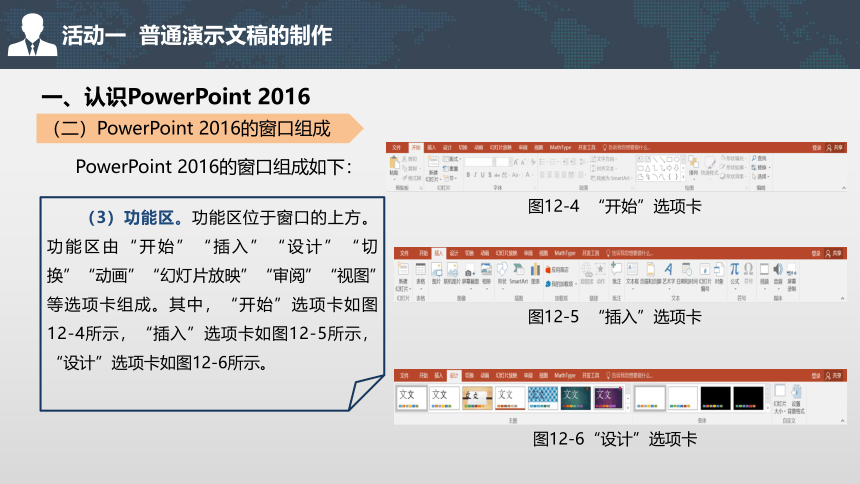Toggle text Shadow (S) in the Home ribbon figure
The width and height of the screenshot is (860, 484).
(490, 175)
